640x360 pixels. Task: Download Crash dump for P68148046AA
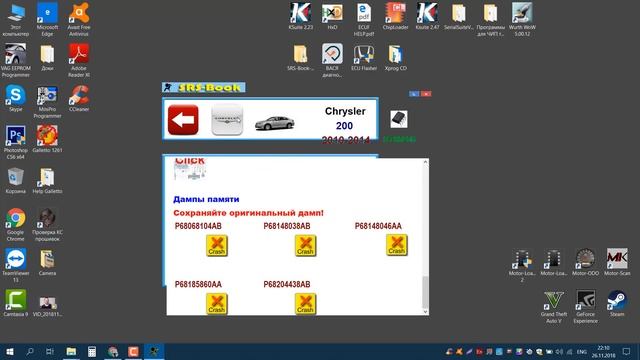[x=396, y=245]
